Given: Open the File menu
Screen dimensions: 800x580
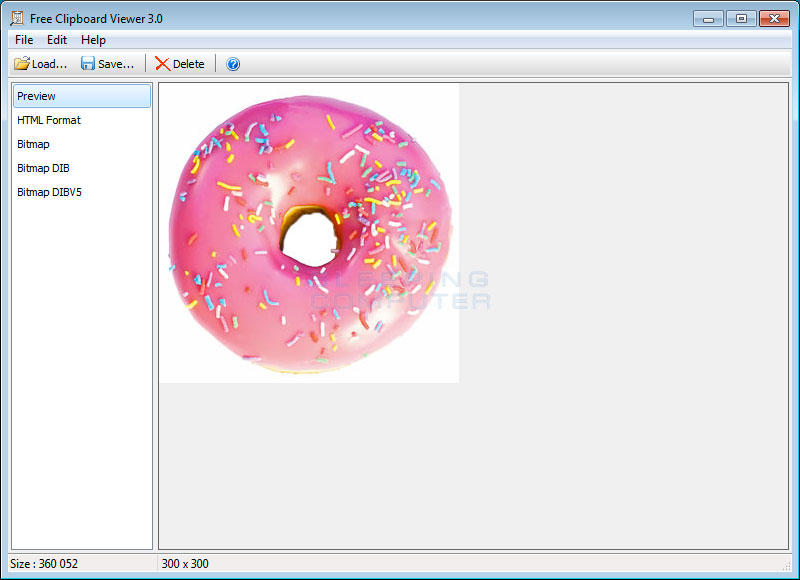Looking at the screenshot, I should (24, 40).
